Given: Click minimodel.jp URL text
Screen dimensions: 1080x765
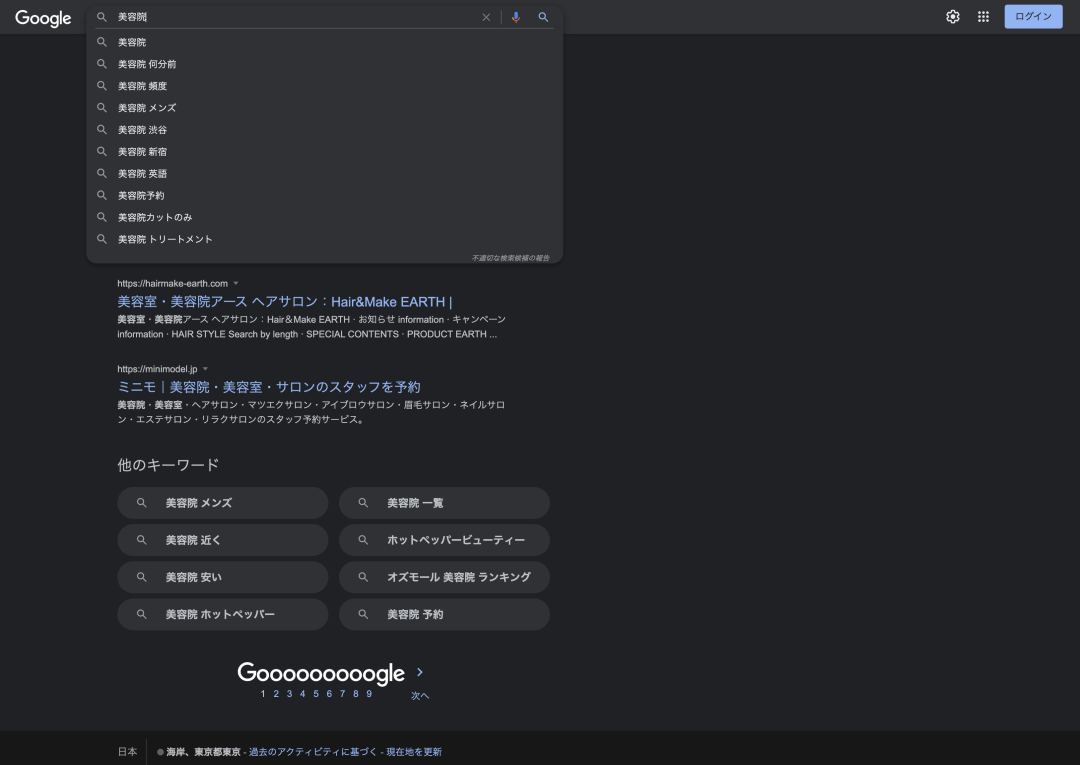Looking at the screenshot, I should pos(157,369).
